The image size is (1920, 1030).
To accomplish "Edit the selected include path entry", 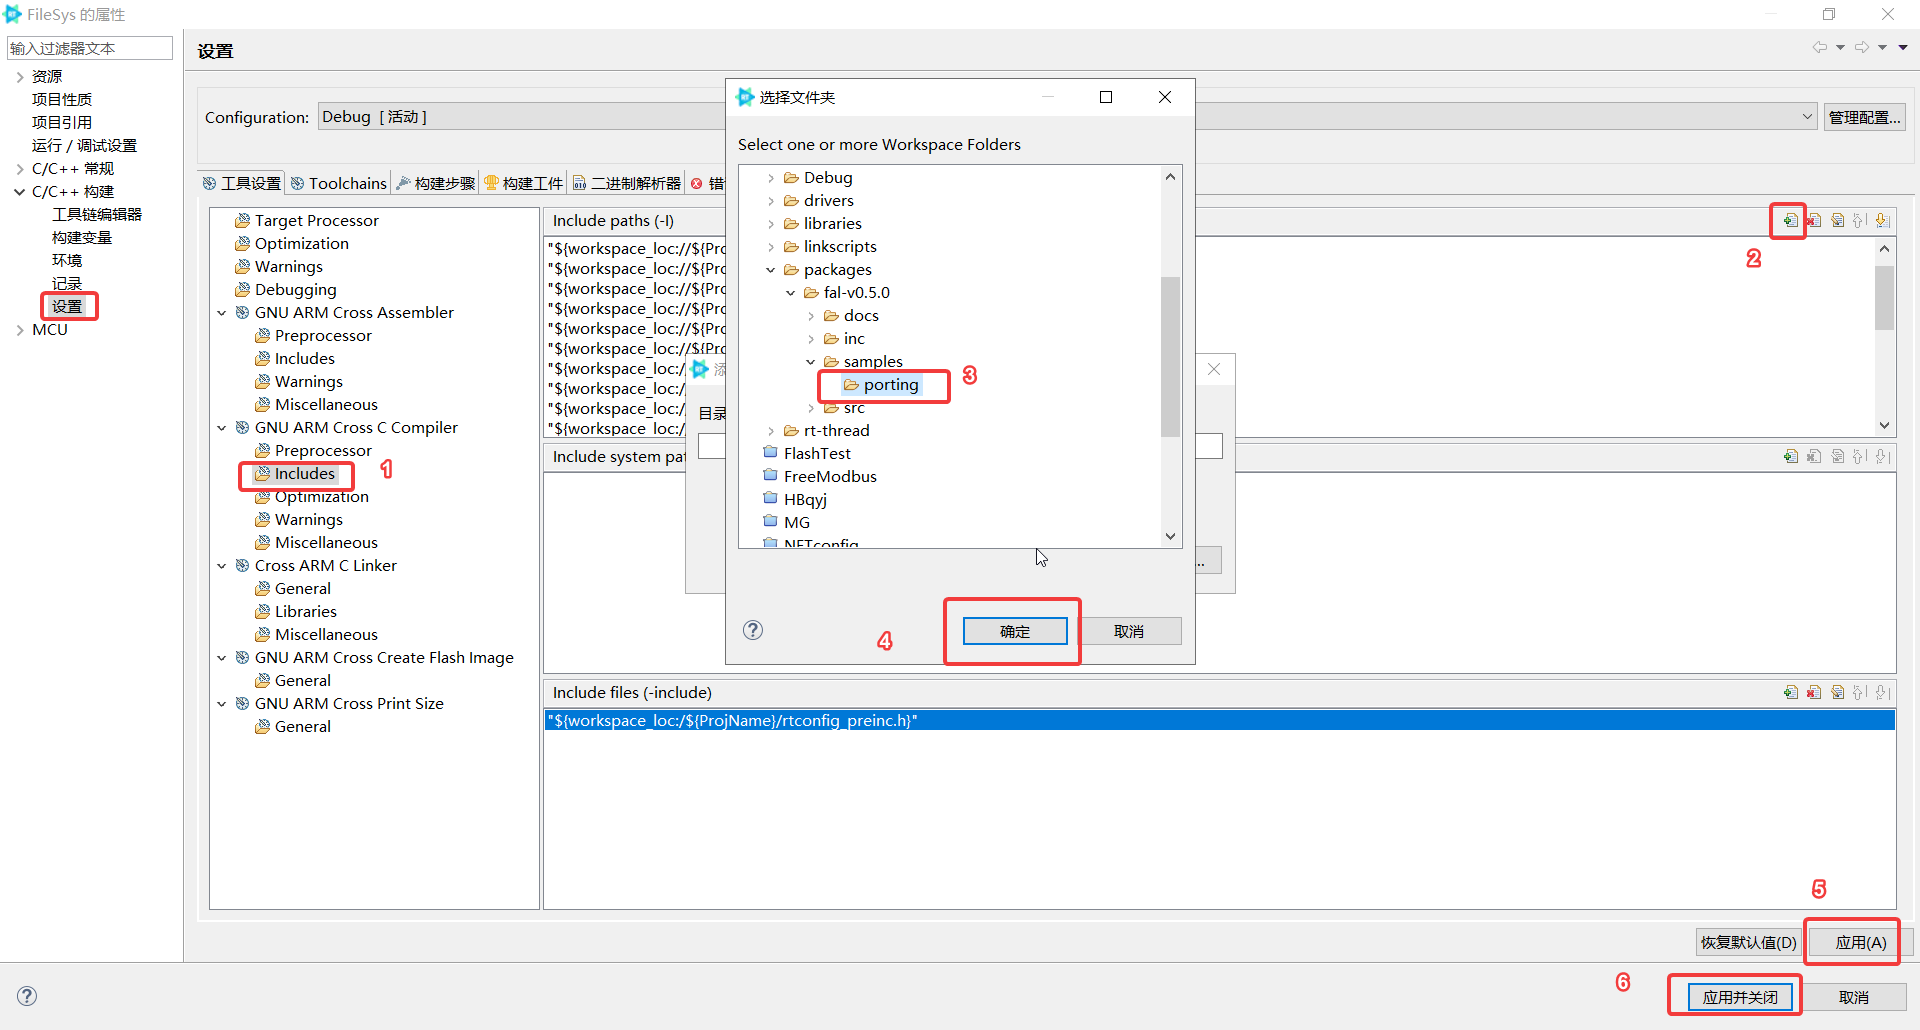I will (x=1838, y=221).
